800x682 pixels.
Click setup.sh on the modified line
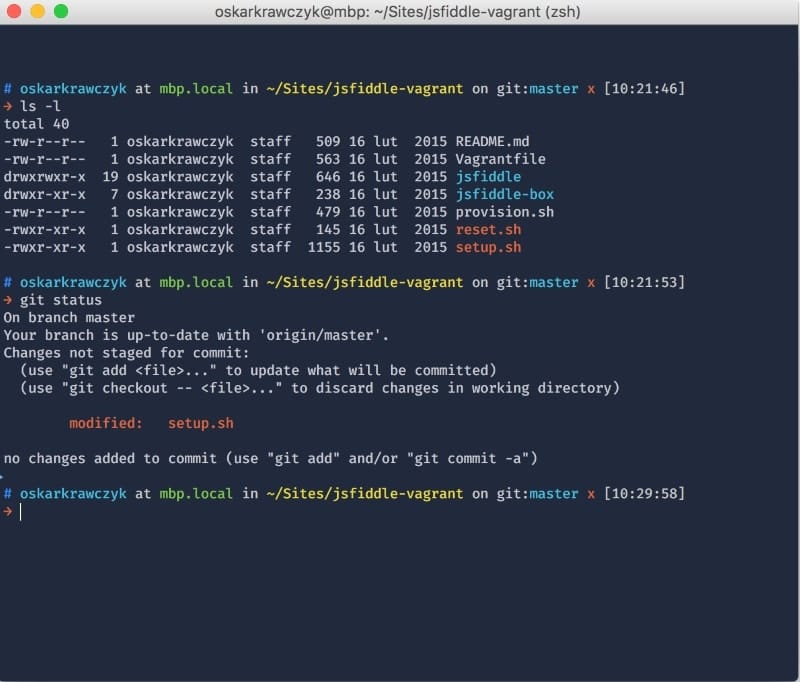click(x=200, y=423)
